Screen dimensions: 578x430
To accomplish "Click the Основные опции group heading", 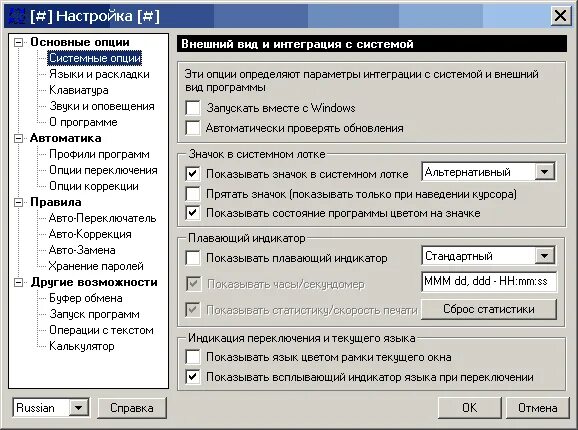I will tap(80, 42).
